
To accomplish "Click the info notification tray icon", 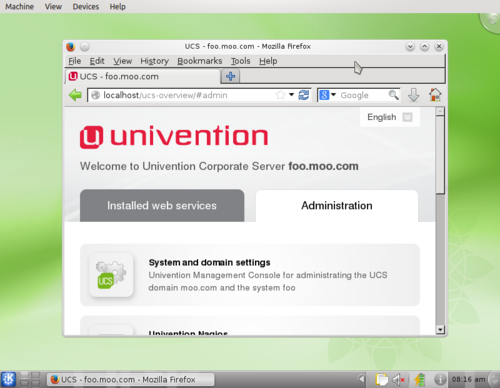I will (x=440, y=379).
